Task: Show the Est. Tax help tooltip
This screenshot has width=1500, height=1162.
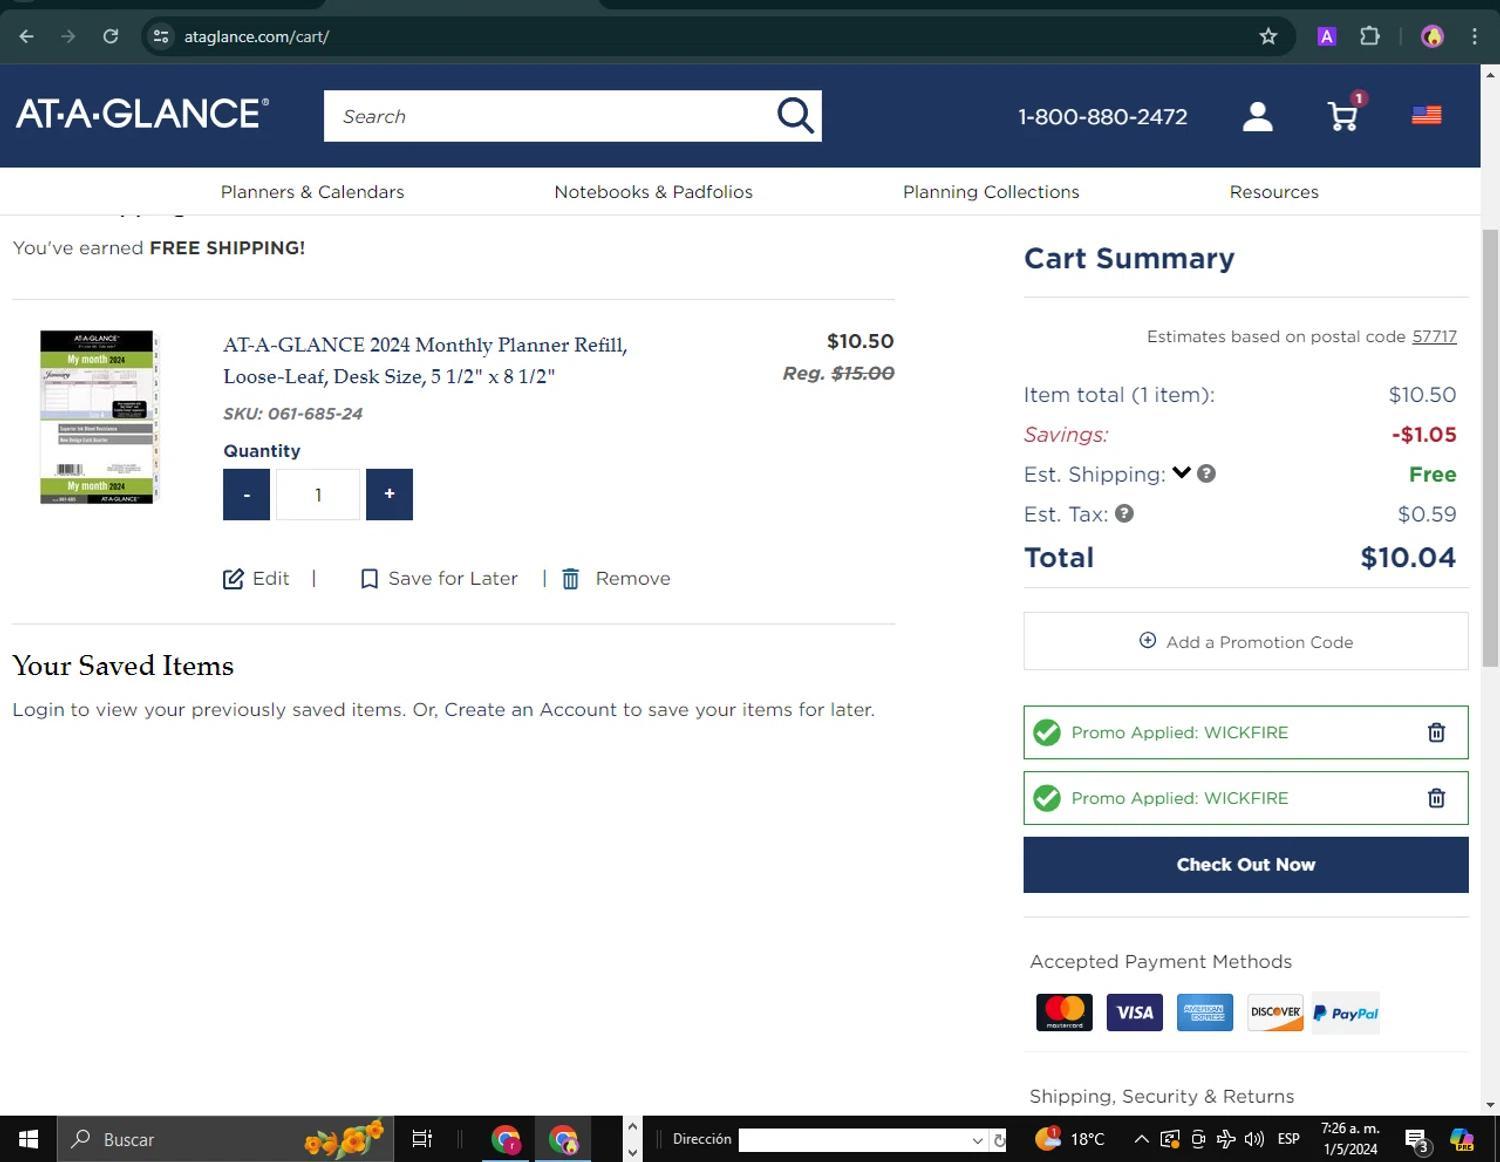Action: [x=1125, y=514]
